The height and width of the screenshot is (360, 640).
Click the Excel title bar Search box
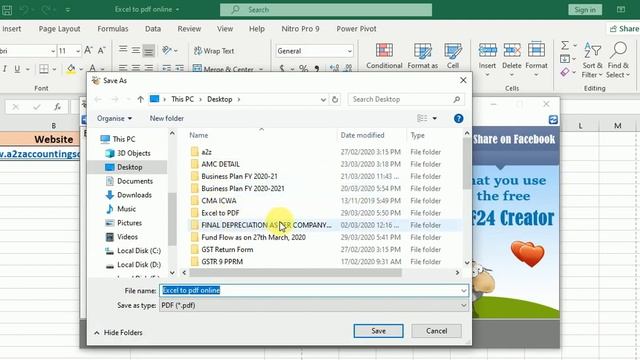click(326, 10)
